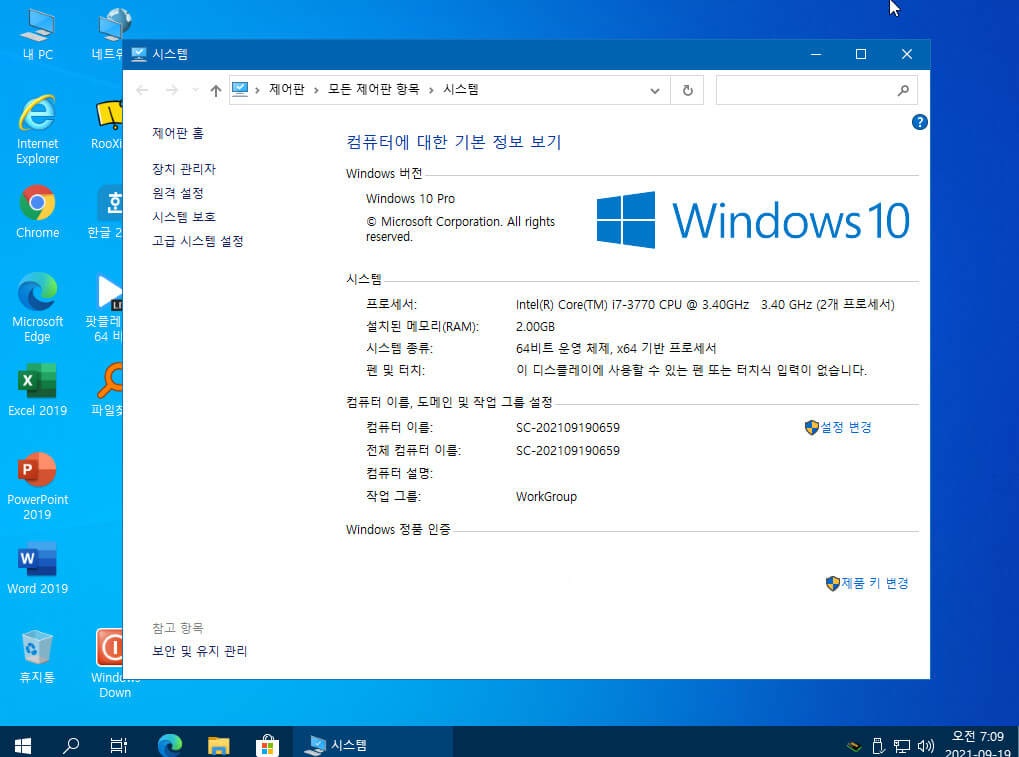Open 시스템 보호 link
The width and height of the screenshot is (1019, 757).
184,217
